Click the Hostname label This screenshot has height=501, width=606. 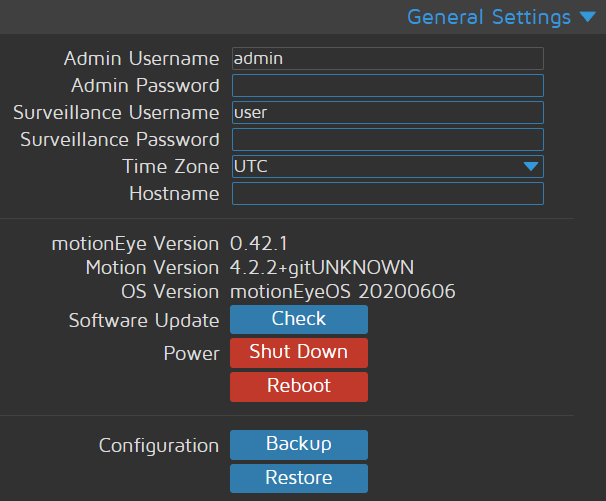coord(174,194)
